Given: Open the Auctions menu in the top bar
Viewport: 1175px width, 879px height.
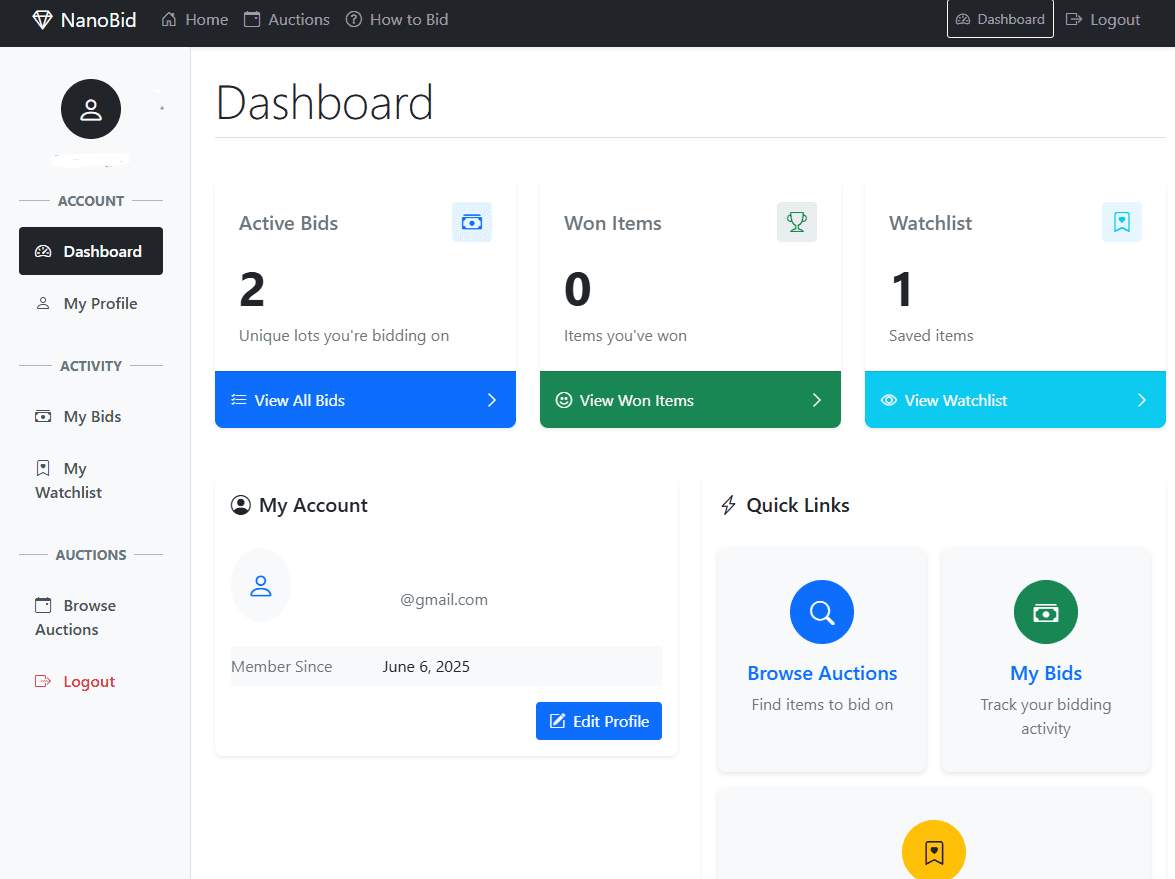Looking at the screenshot, I should coord(287,19).
